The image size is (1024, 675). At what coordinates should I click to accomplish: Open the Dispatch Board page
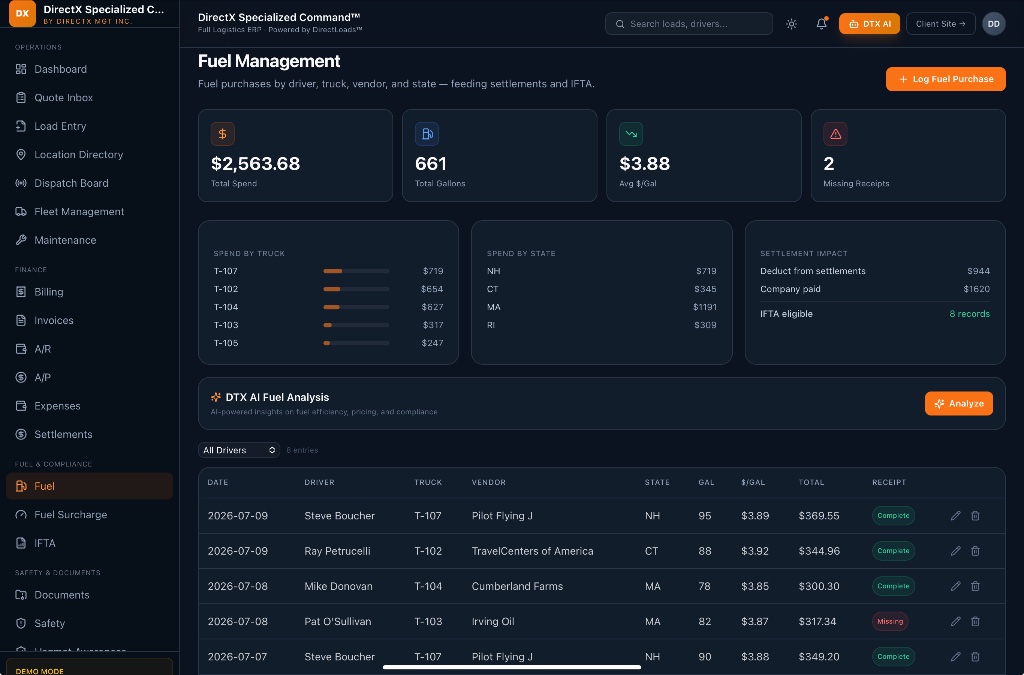(x=89, y=183)
